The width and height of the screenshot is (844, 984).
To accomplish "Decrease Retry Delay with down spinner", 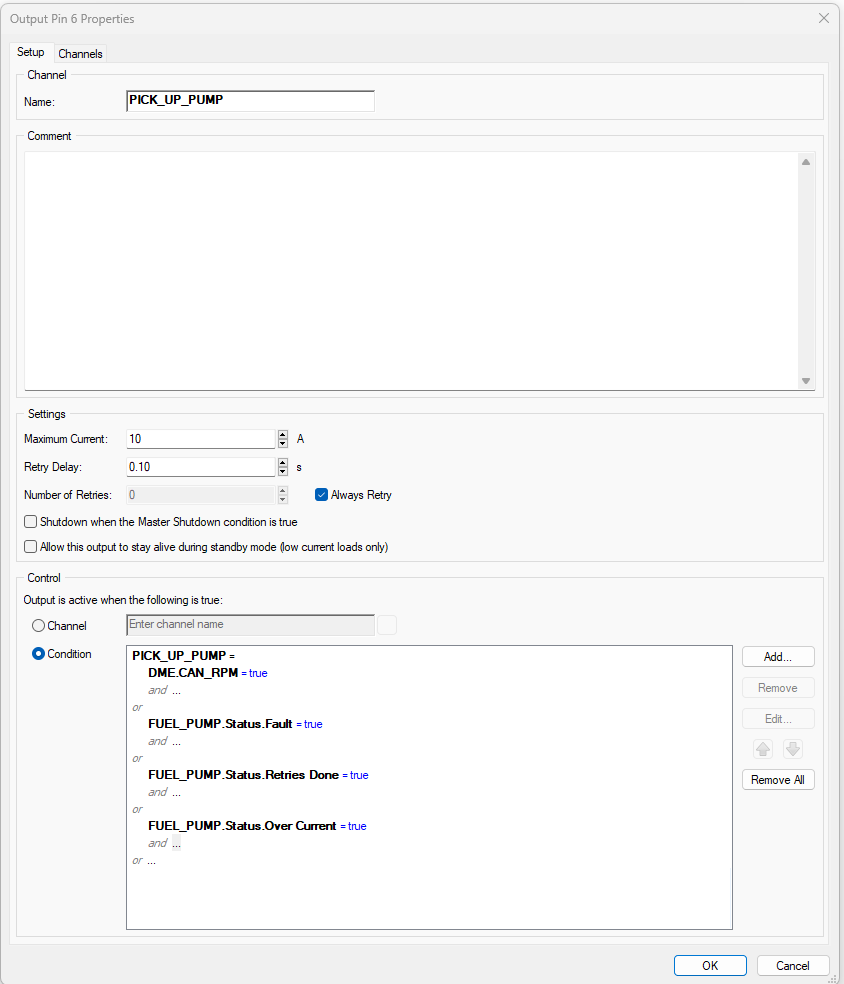I will click(283, 472).
